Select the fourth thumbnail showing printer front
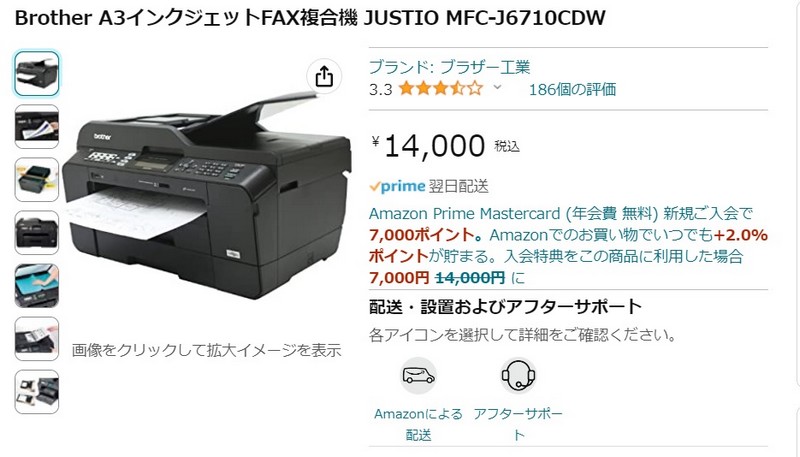 36,233
